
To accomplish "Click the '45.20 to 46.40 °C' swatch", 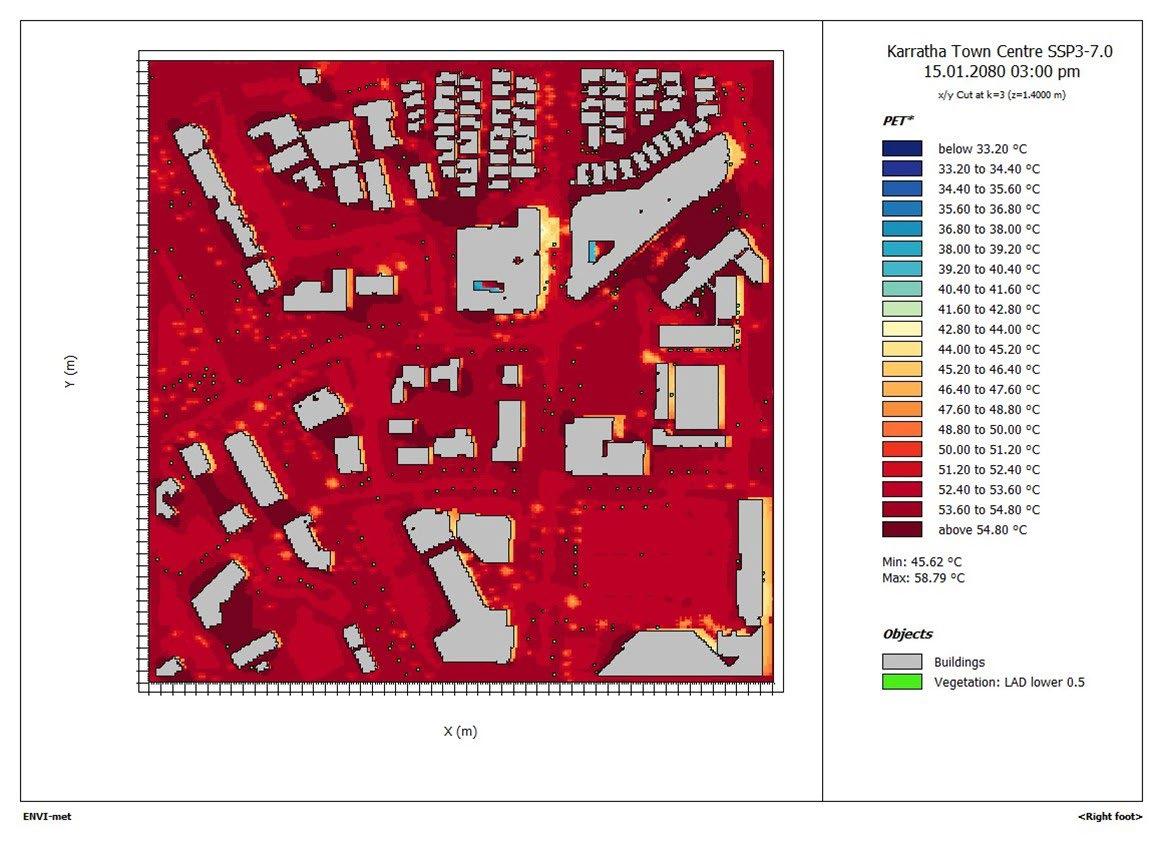I will click(902, 369).
